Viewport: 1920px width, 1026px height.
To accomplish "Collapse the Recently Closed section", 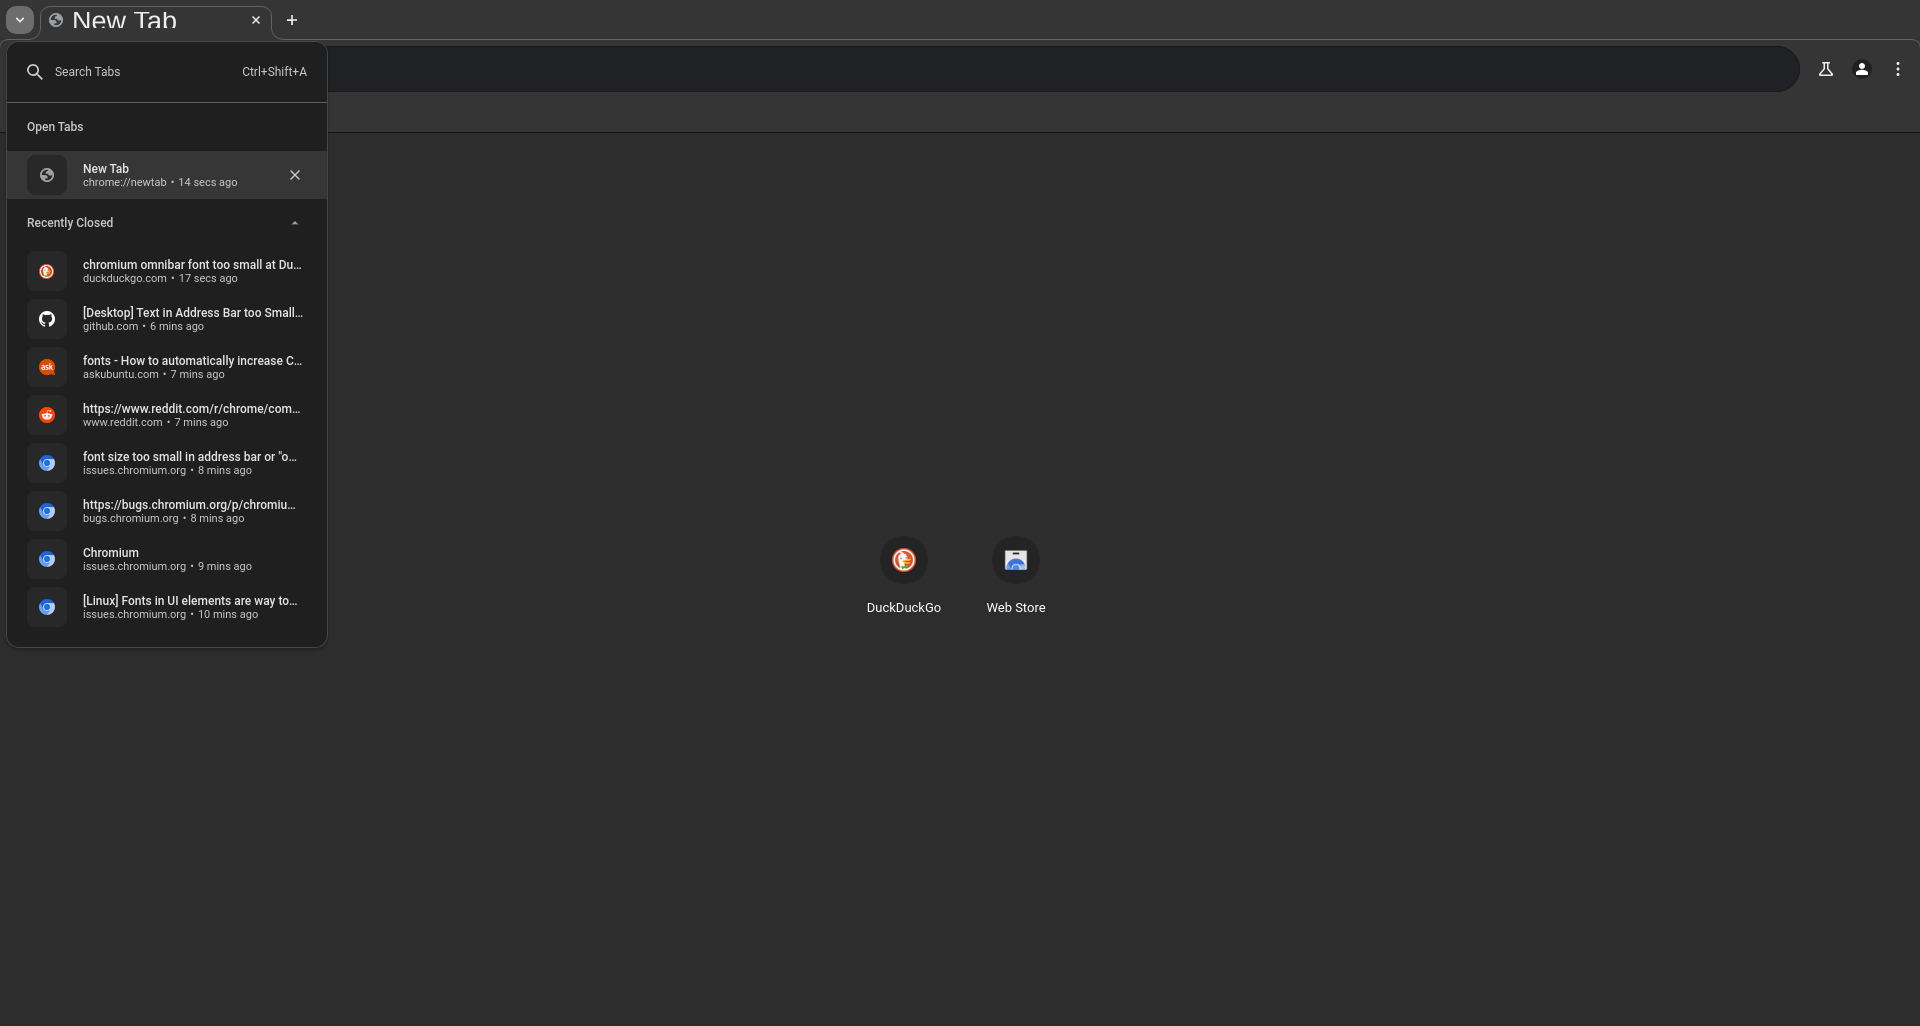I will 295,223.
